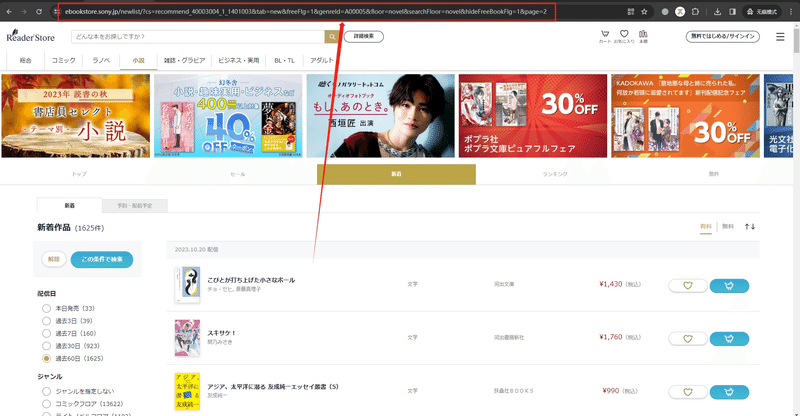
Task: Add the ¥990 book to cart
Action: (x=729, y=392)
